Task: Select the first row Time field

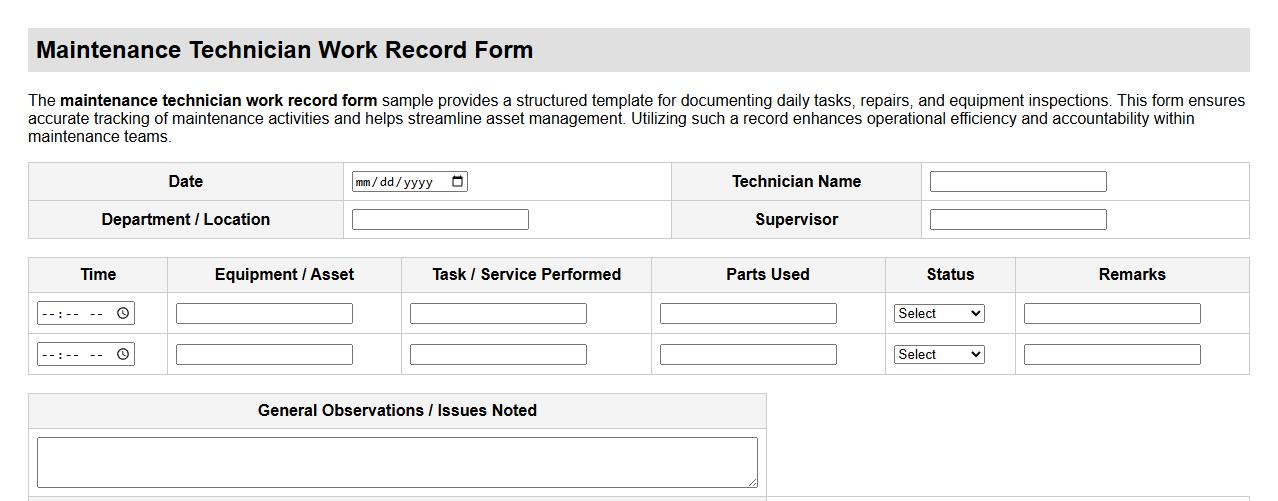Action: coord(86,313)
